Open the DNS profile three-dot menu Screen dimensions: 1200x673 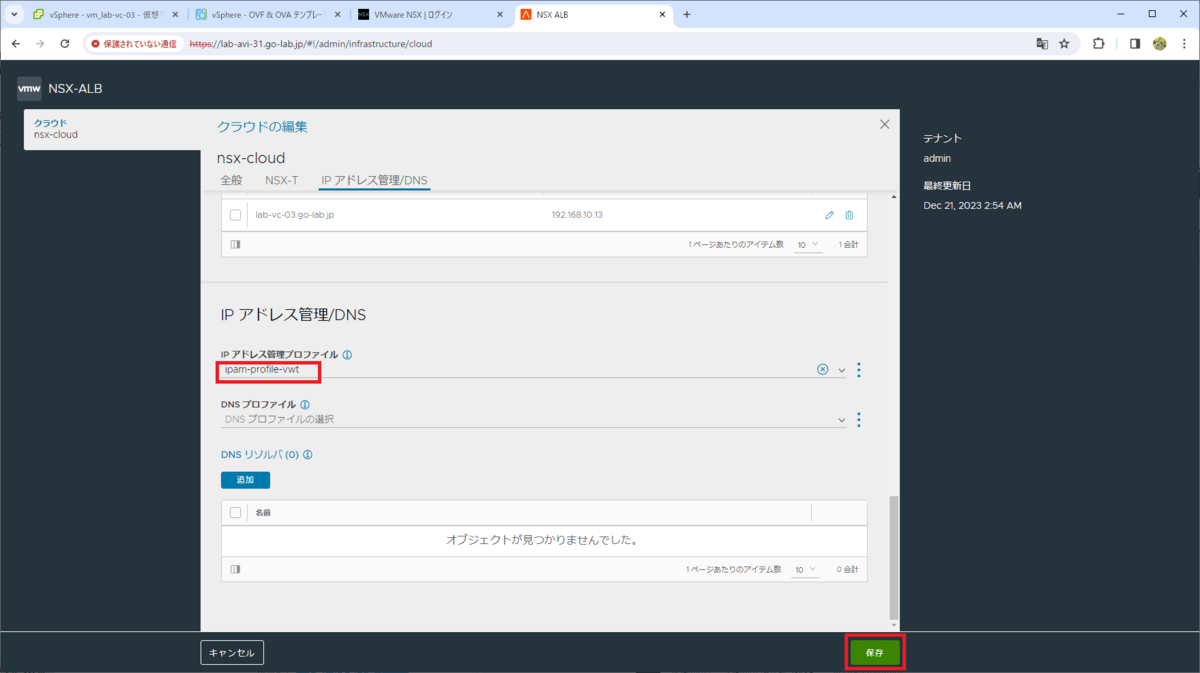(x=859, y=419)
